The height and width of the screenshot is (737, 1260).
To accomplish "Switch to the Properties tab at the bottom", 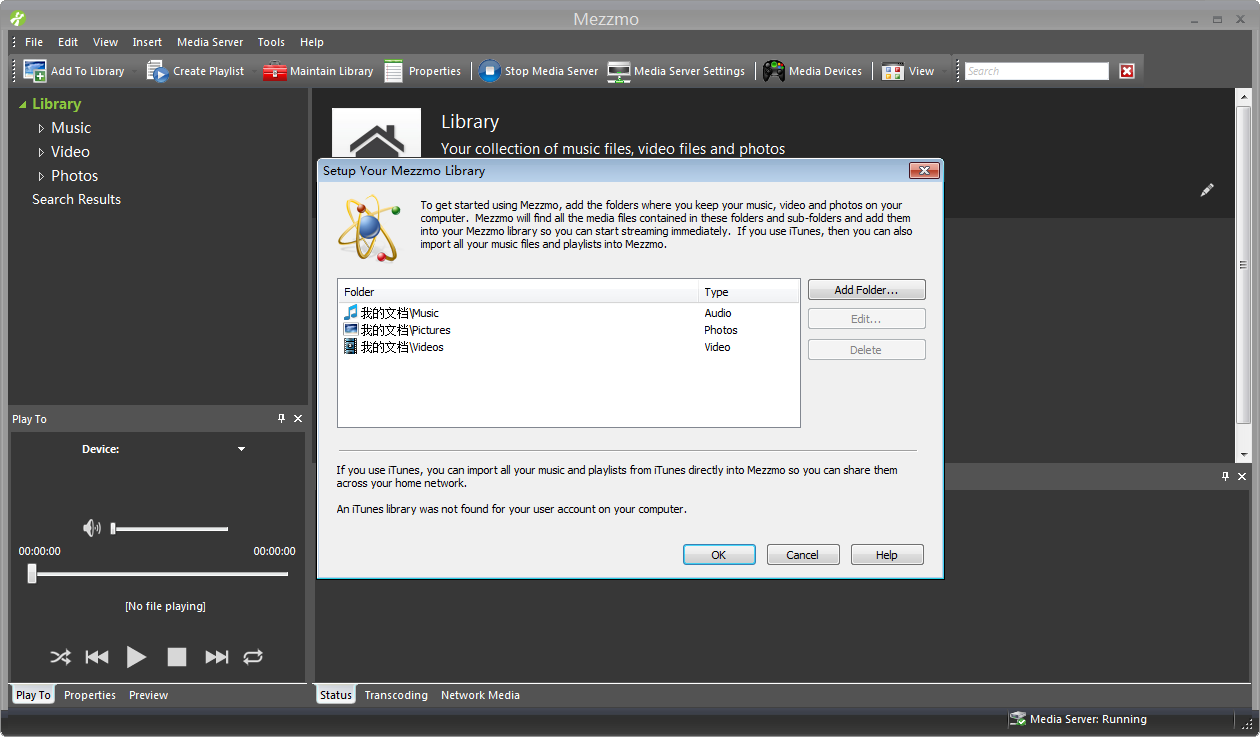I will [x=90, y=695].
